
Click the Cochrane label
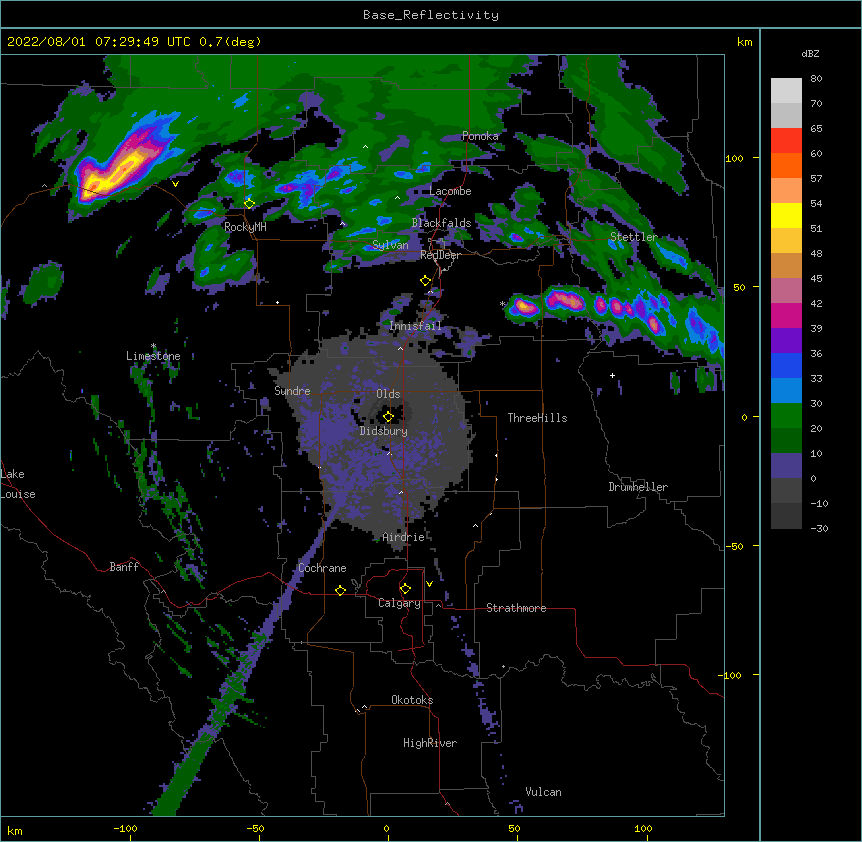click(322, 568)
